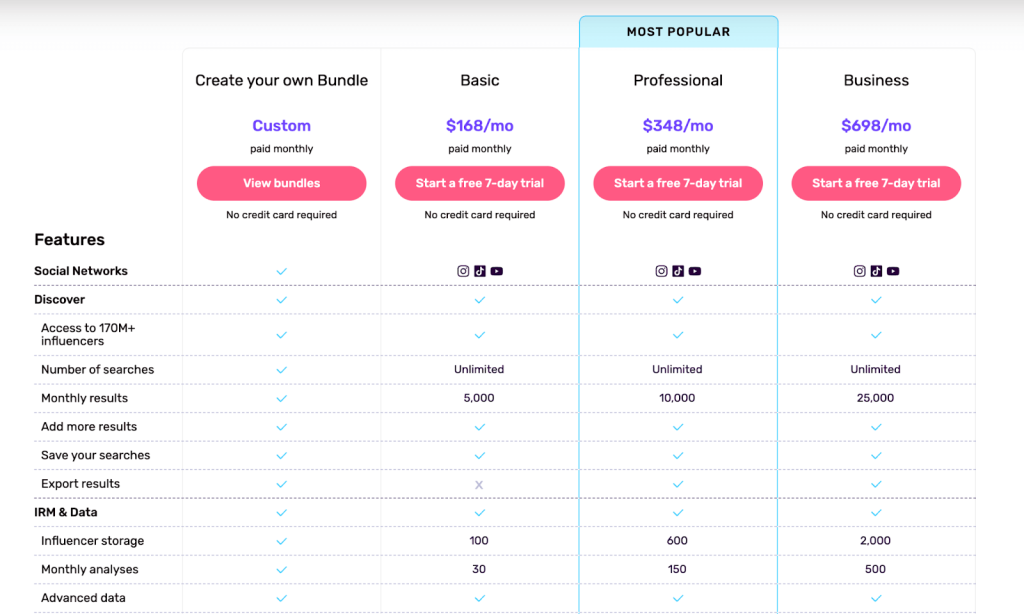Click the Instagram icon in Business column
Image resolution: width=1024 pixels, height=614 pixels.
859,271
